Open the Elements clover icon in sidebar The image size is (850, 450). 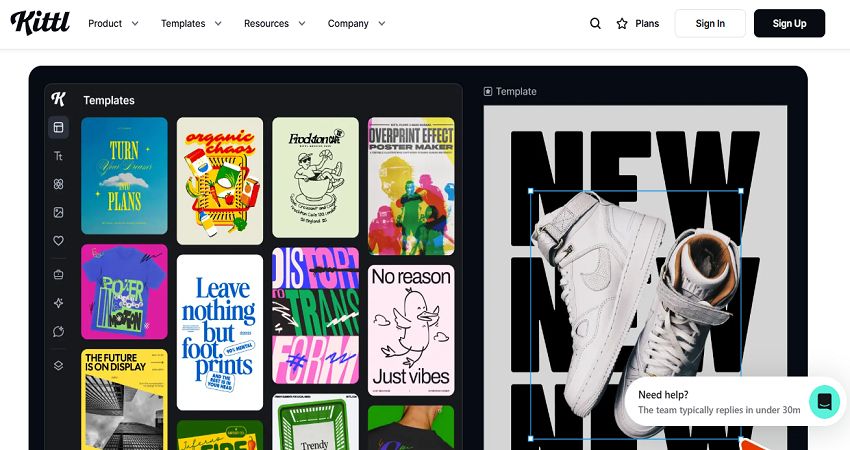click(59, 184)
